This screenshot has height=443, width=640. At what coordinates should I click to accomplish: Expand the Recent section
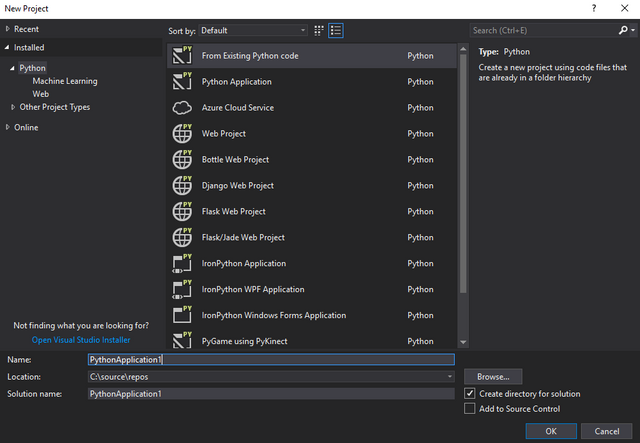[x=7, y=29]
